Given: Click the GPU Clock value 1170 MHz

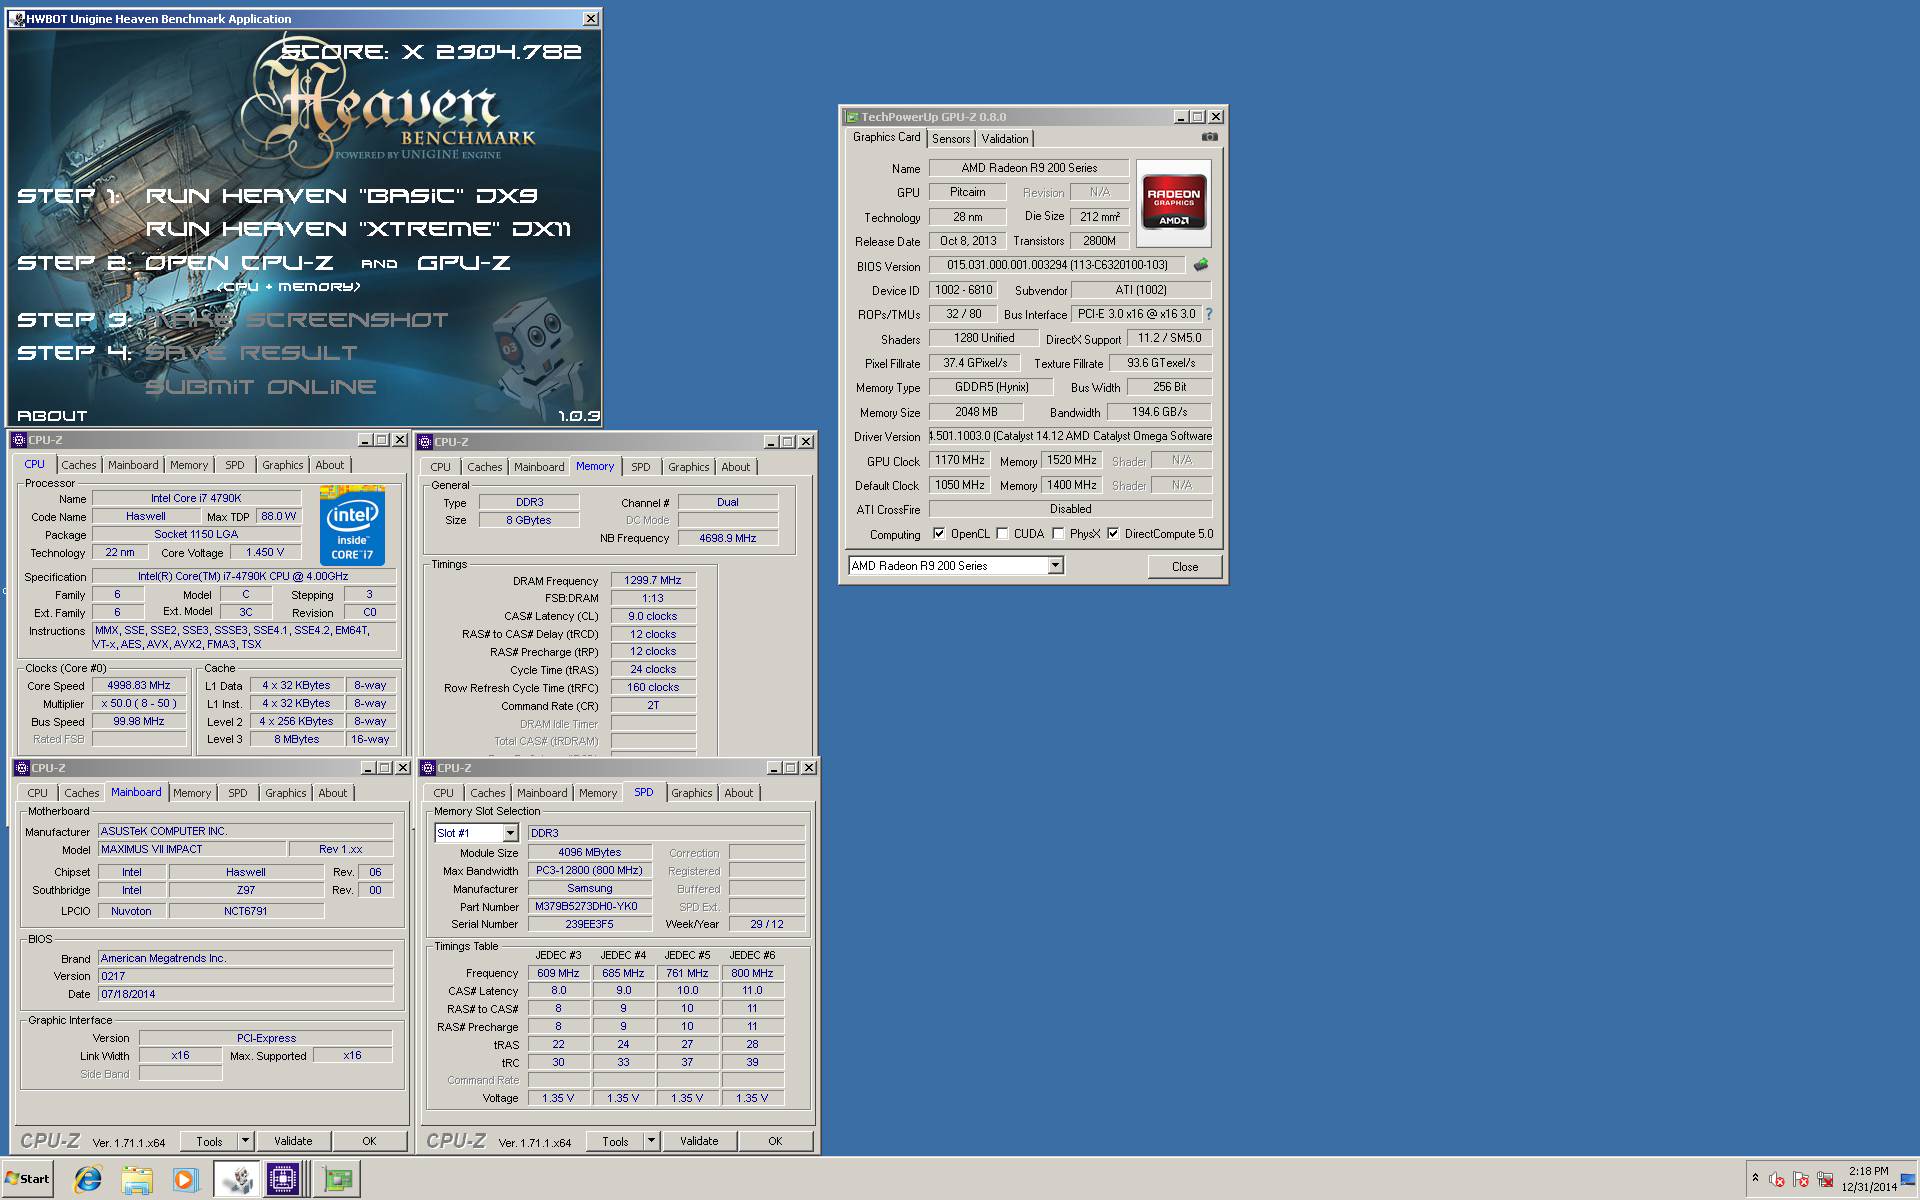Looking at the screenshot, I should tap(959, 461).
